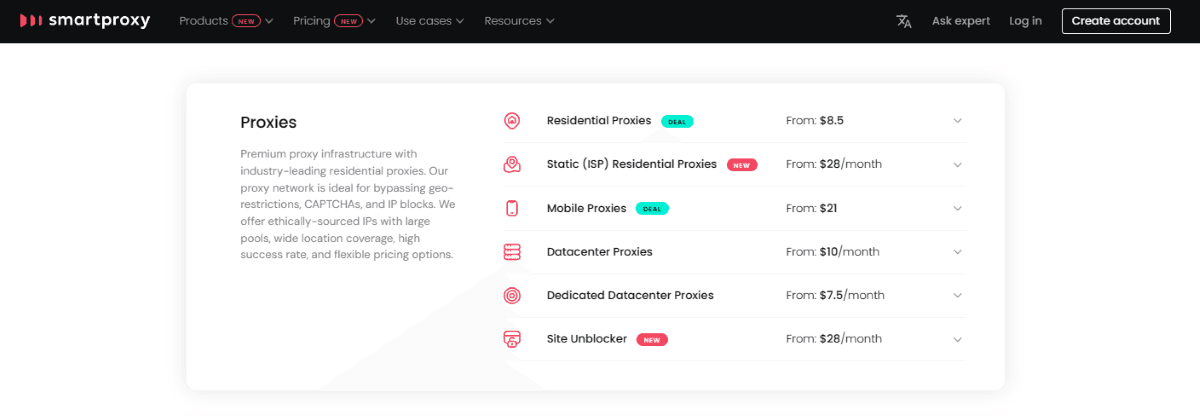Click the Datacenter Proxies server icon
The width and height of the screenshot is (1200, 416).
pos(512,252)
